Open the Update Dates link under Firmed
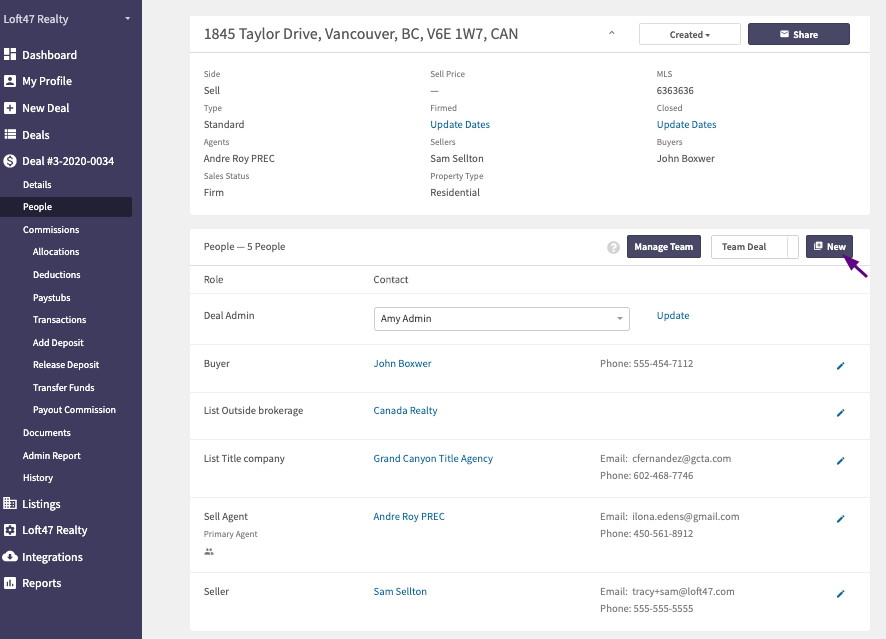Screen dimensions: 886x639 pyautogui.click(x=460, y=124)
